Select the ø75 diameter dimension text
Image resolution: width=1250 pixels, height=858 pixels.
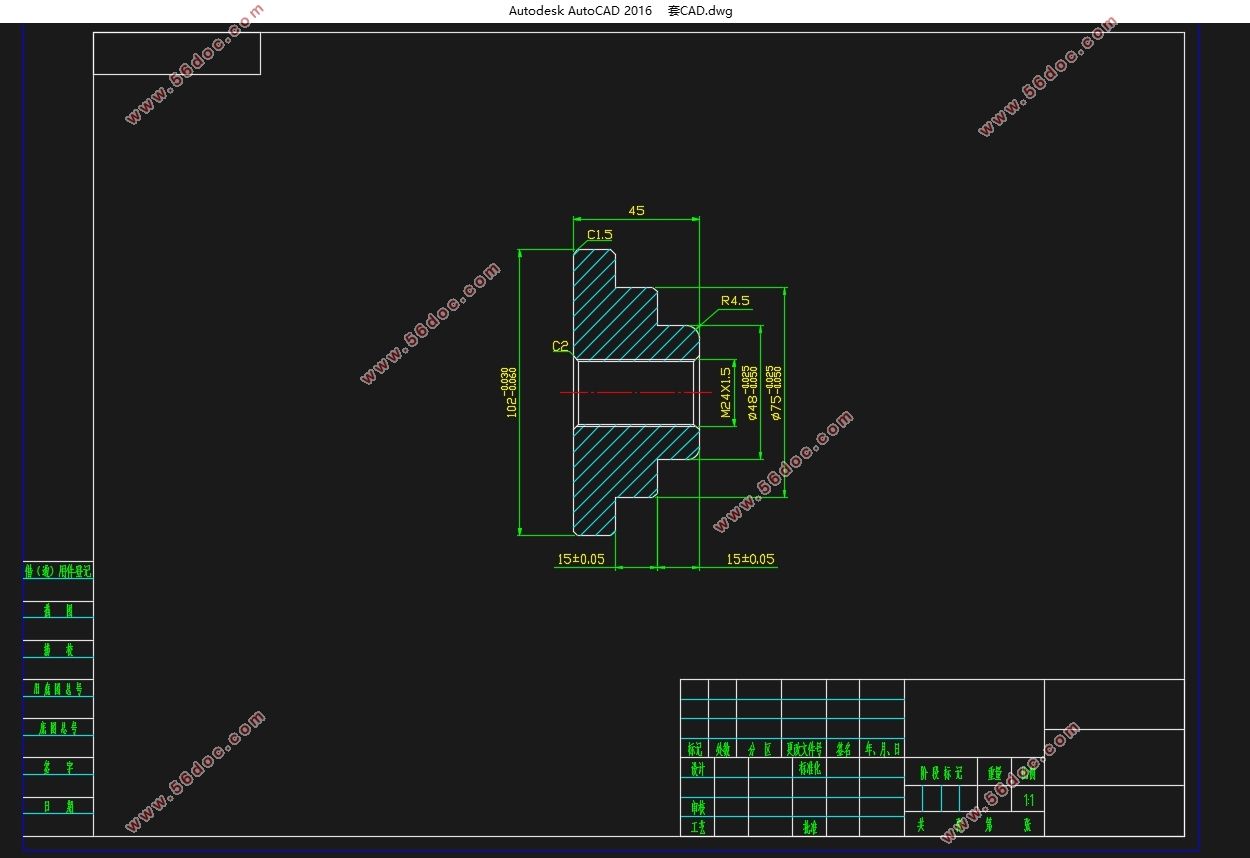776,392
